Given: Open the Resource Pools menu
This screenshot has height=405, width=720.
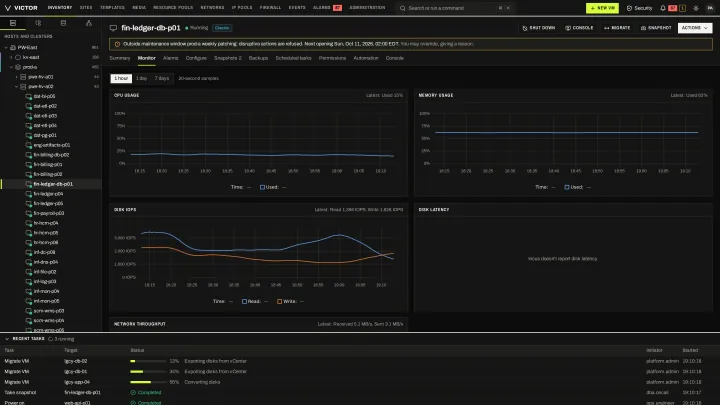Looking at the screenshot, I should [173, 8].
